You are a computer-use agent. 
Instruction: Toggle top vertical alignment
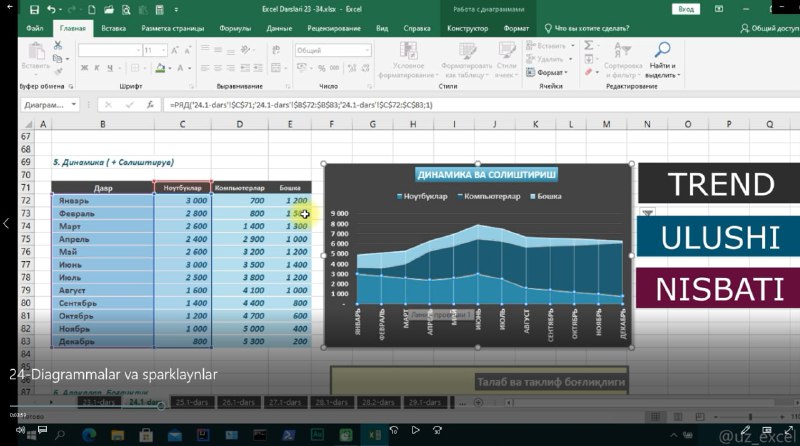coord(205,49)
